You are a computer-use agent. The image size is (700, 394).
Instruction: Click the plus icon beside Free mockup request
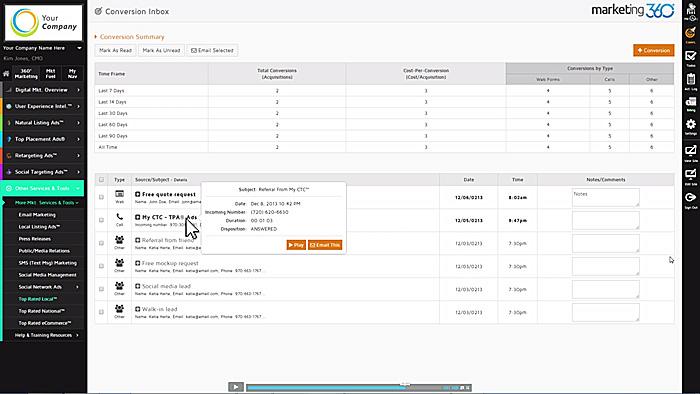138,263
